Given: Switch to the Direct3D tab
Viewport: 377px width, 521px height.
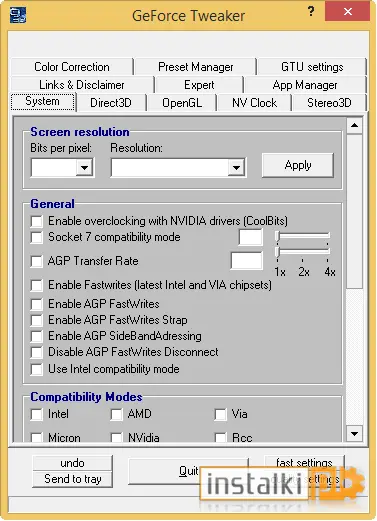Looking at the screenshot, I should pos(111,103).
